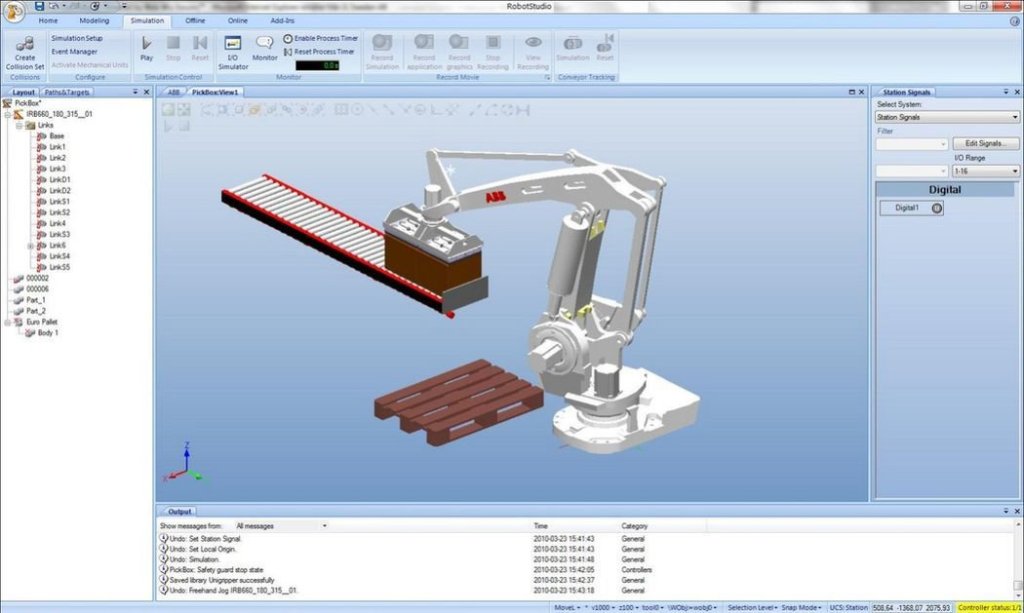1024x613 pixels.
Task: Switch to the Modeling ribbon tab
Action: point(94,20)
